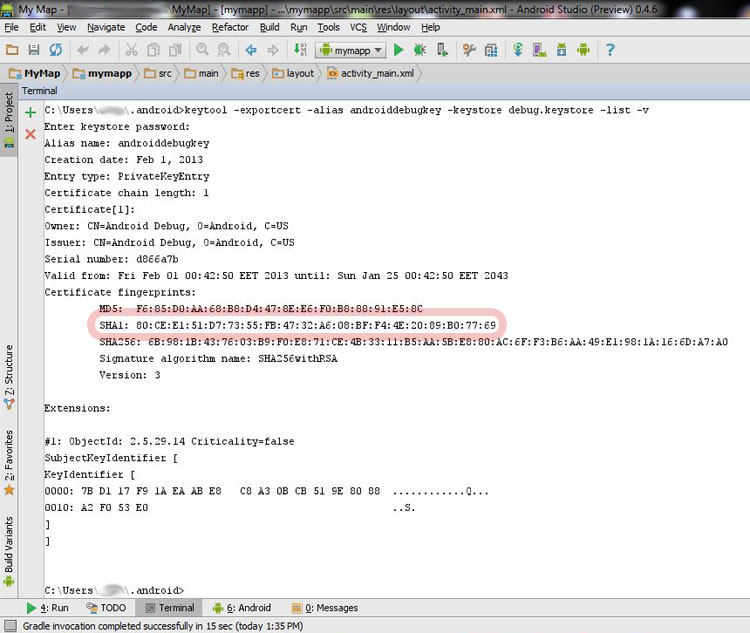This screenshot has width=750, height=633.
Task: Click the Forward navigation arrow
Action: click(273, 50)
